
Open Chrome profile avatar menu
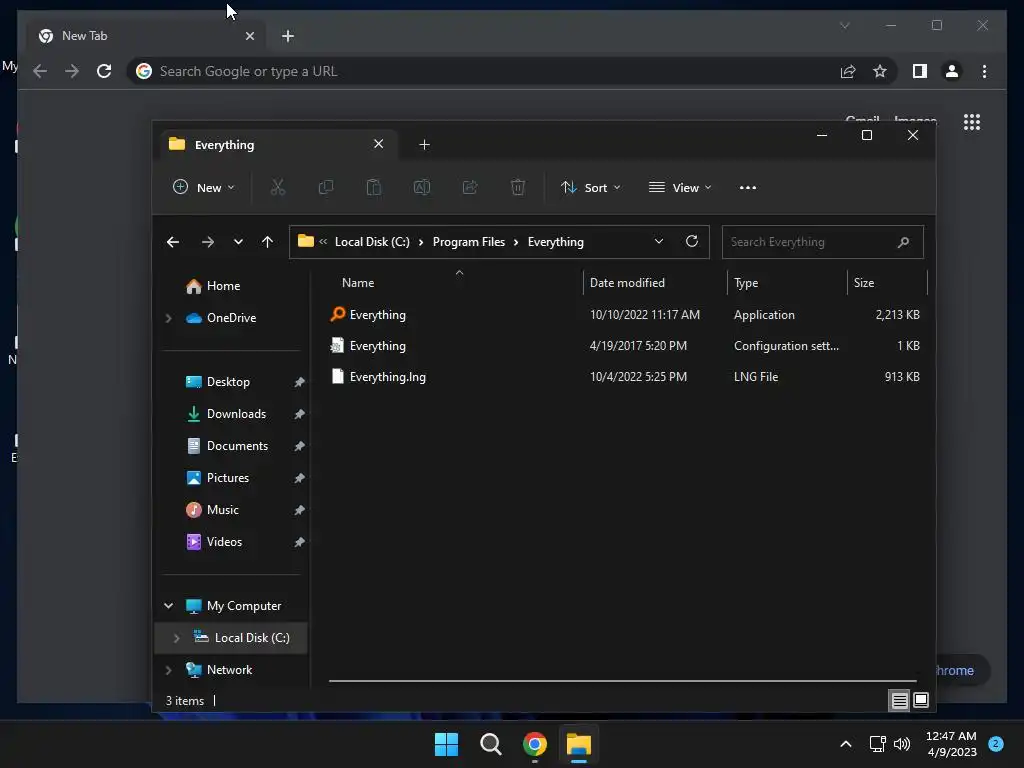click(952, 71)
